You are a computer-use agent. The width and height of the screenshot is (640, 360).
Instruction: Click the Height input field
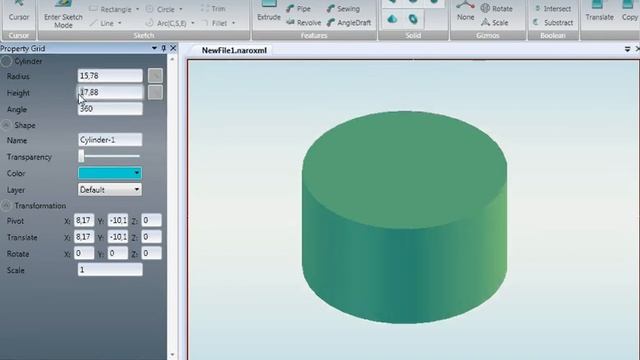pyautogui.click(x=110, y=92)
